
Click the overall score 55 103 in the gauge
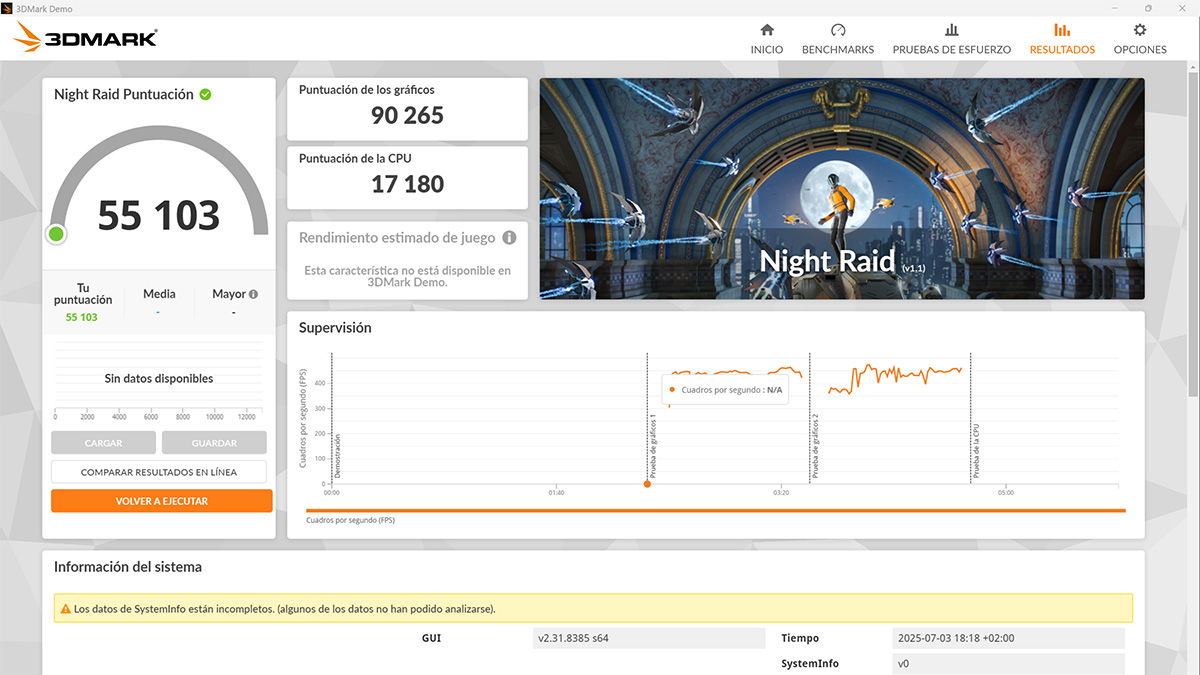(x=159, y=215)
